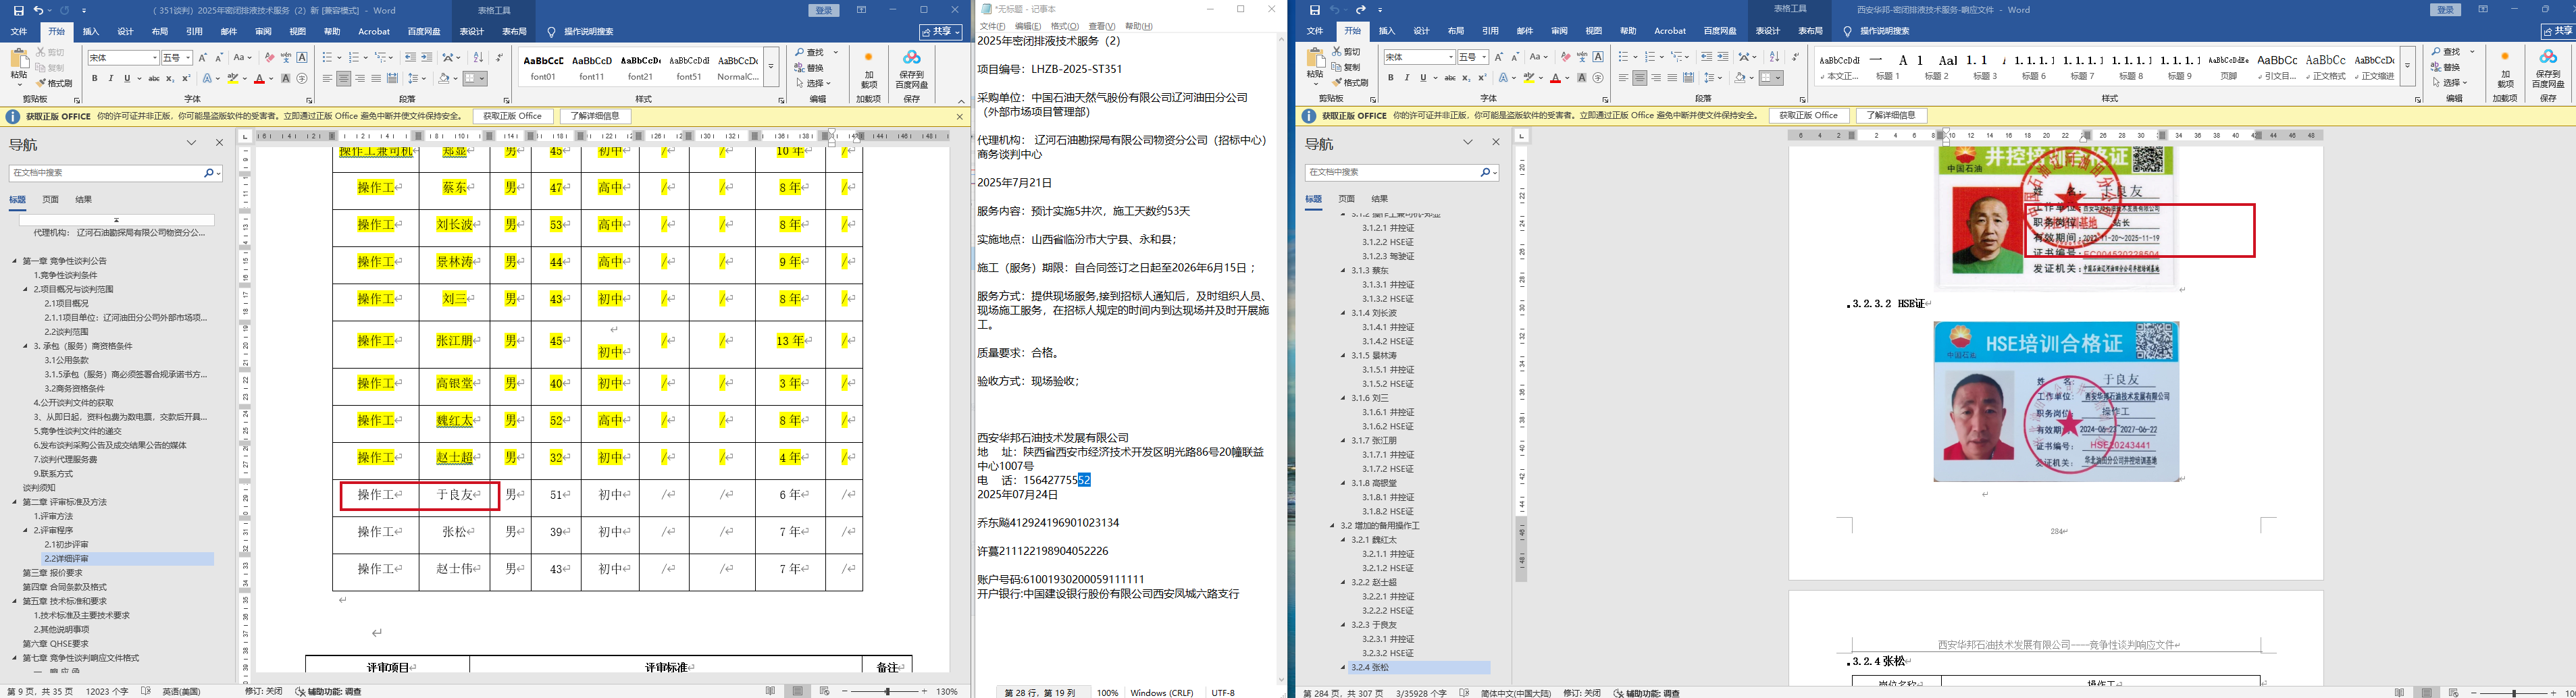Collapse '第二章 评审标准及方法' in left navigation
Image resolution: width=2576 pixels, height=698 pixels.
tap(15, 502)
